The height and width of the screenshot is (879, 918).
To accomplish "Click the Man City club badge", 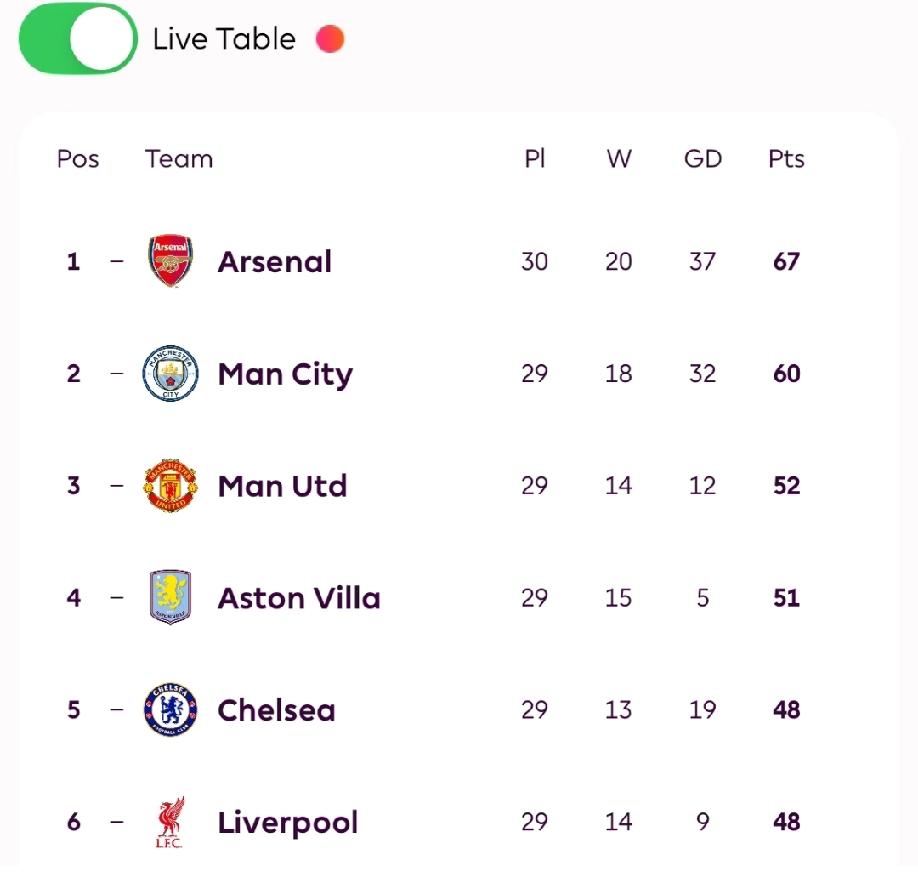I will (170, 374).
